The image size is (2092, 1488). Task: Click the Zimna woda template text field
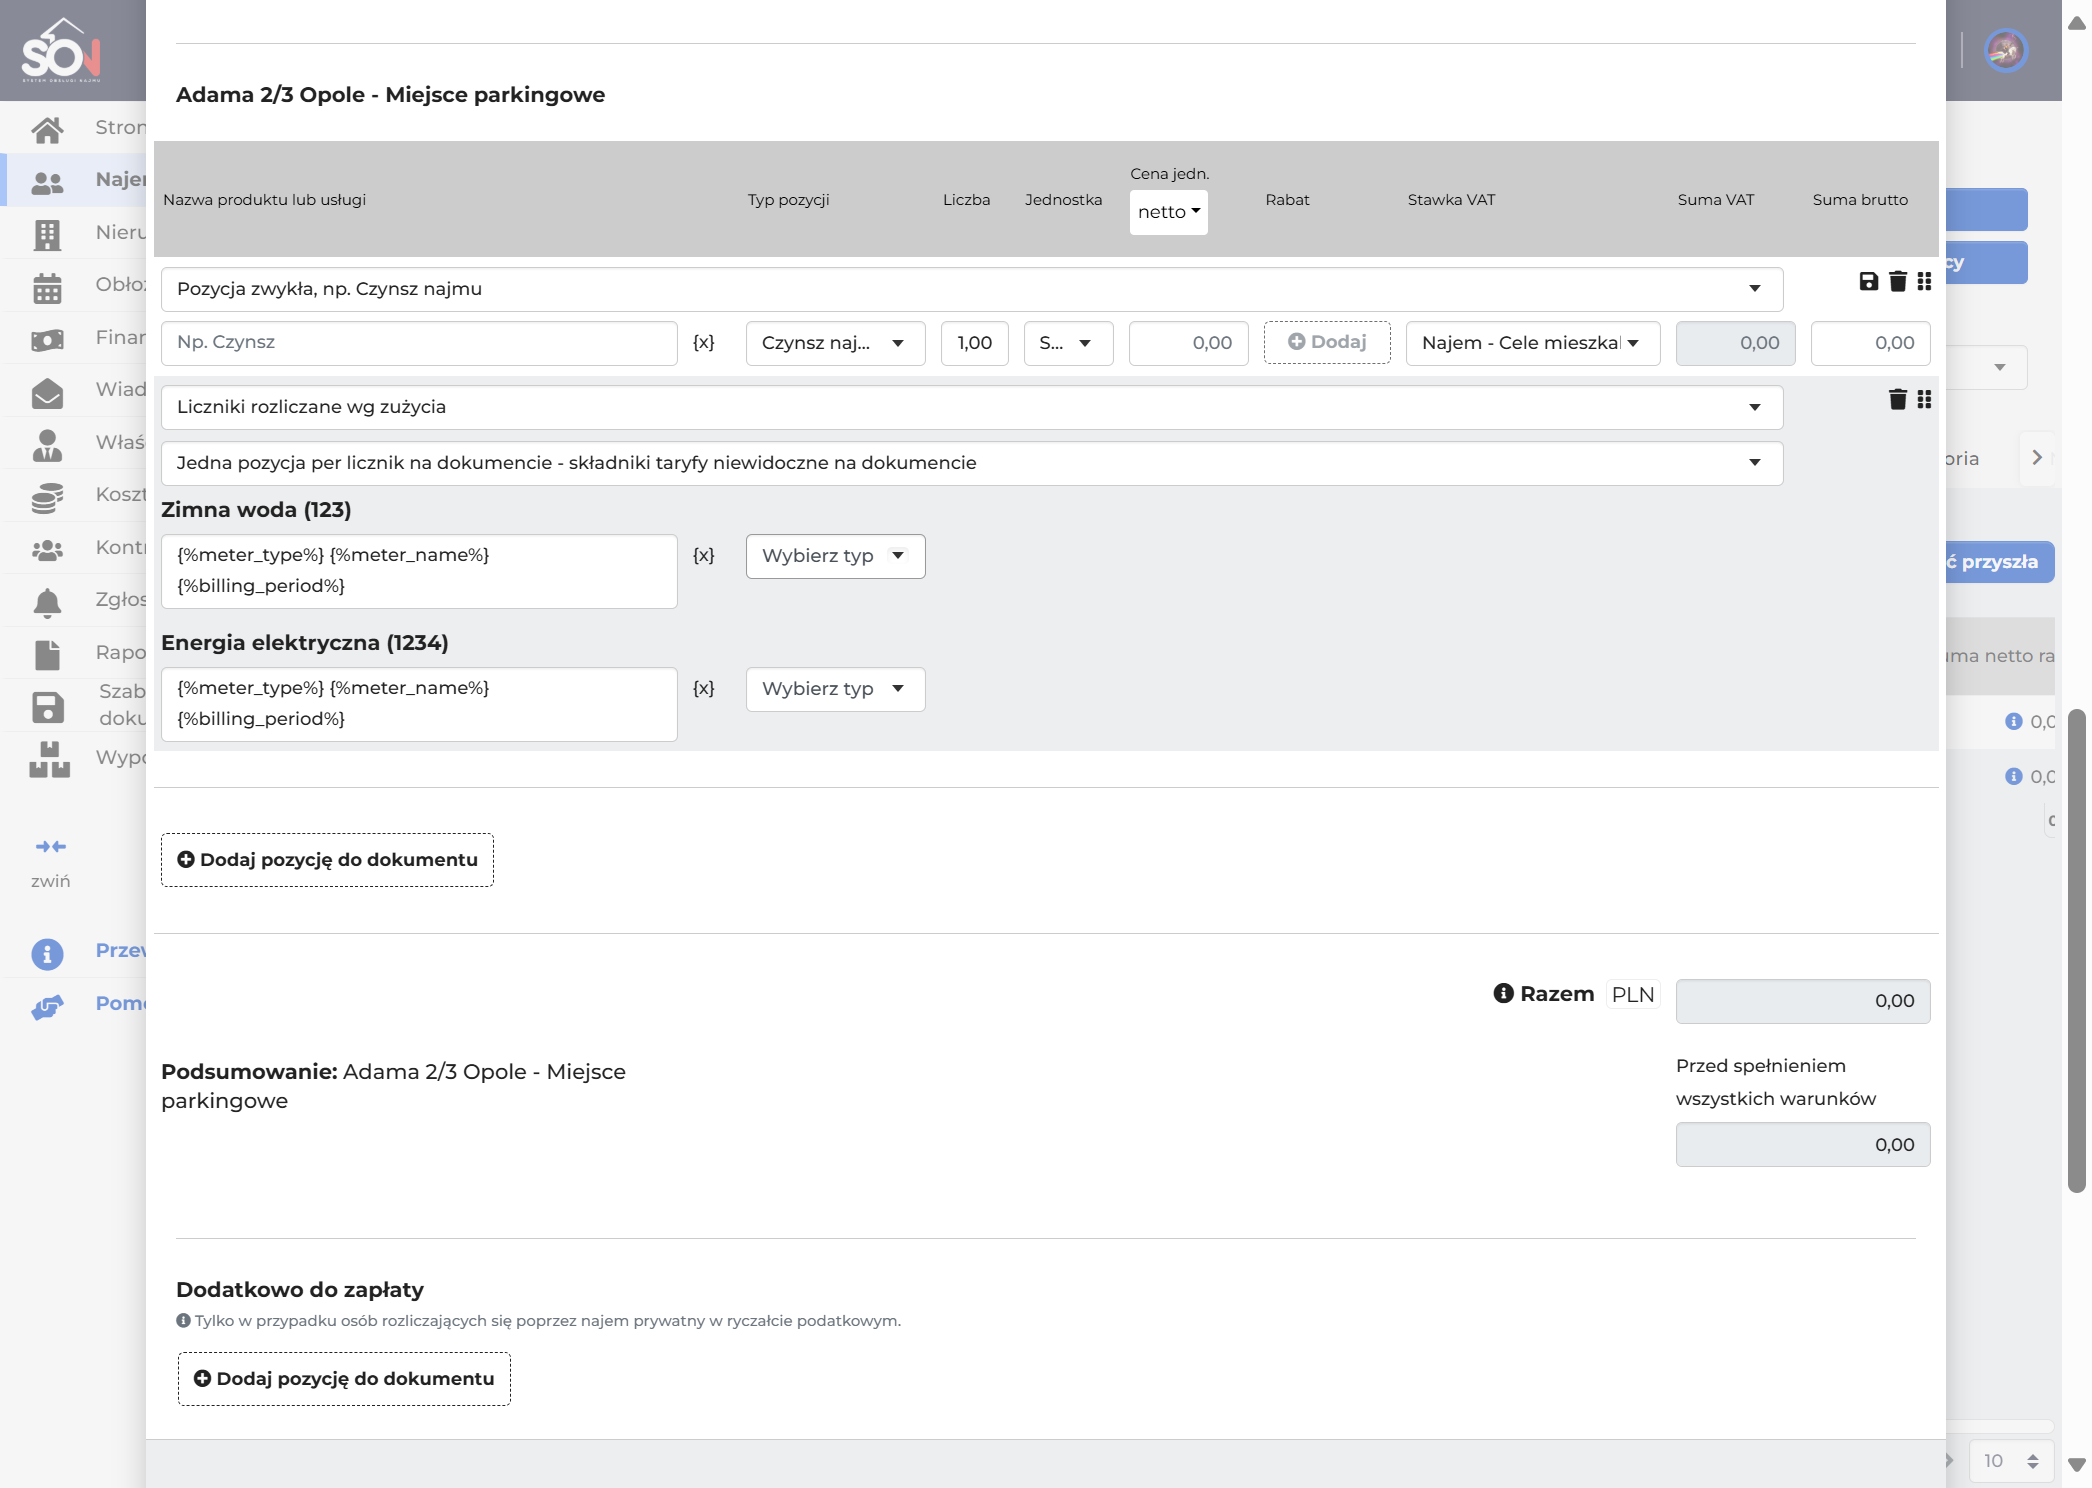click(419, 571)
